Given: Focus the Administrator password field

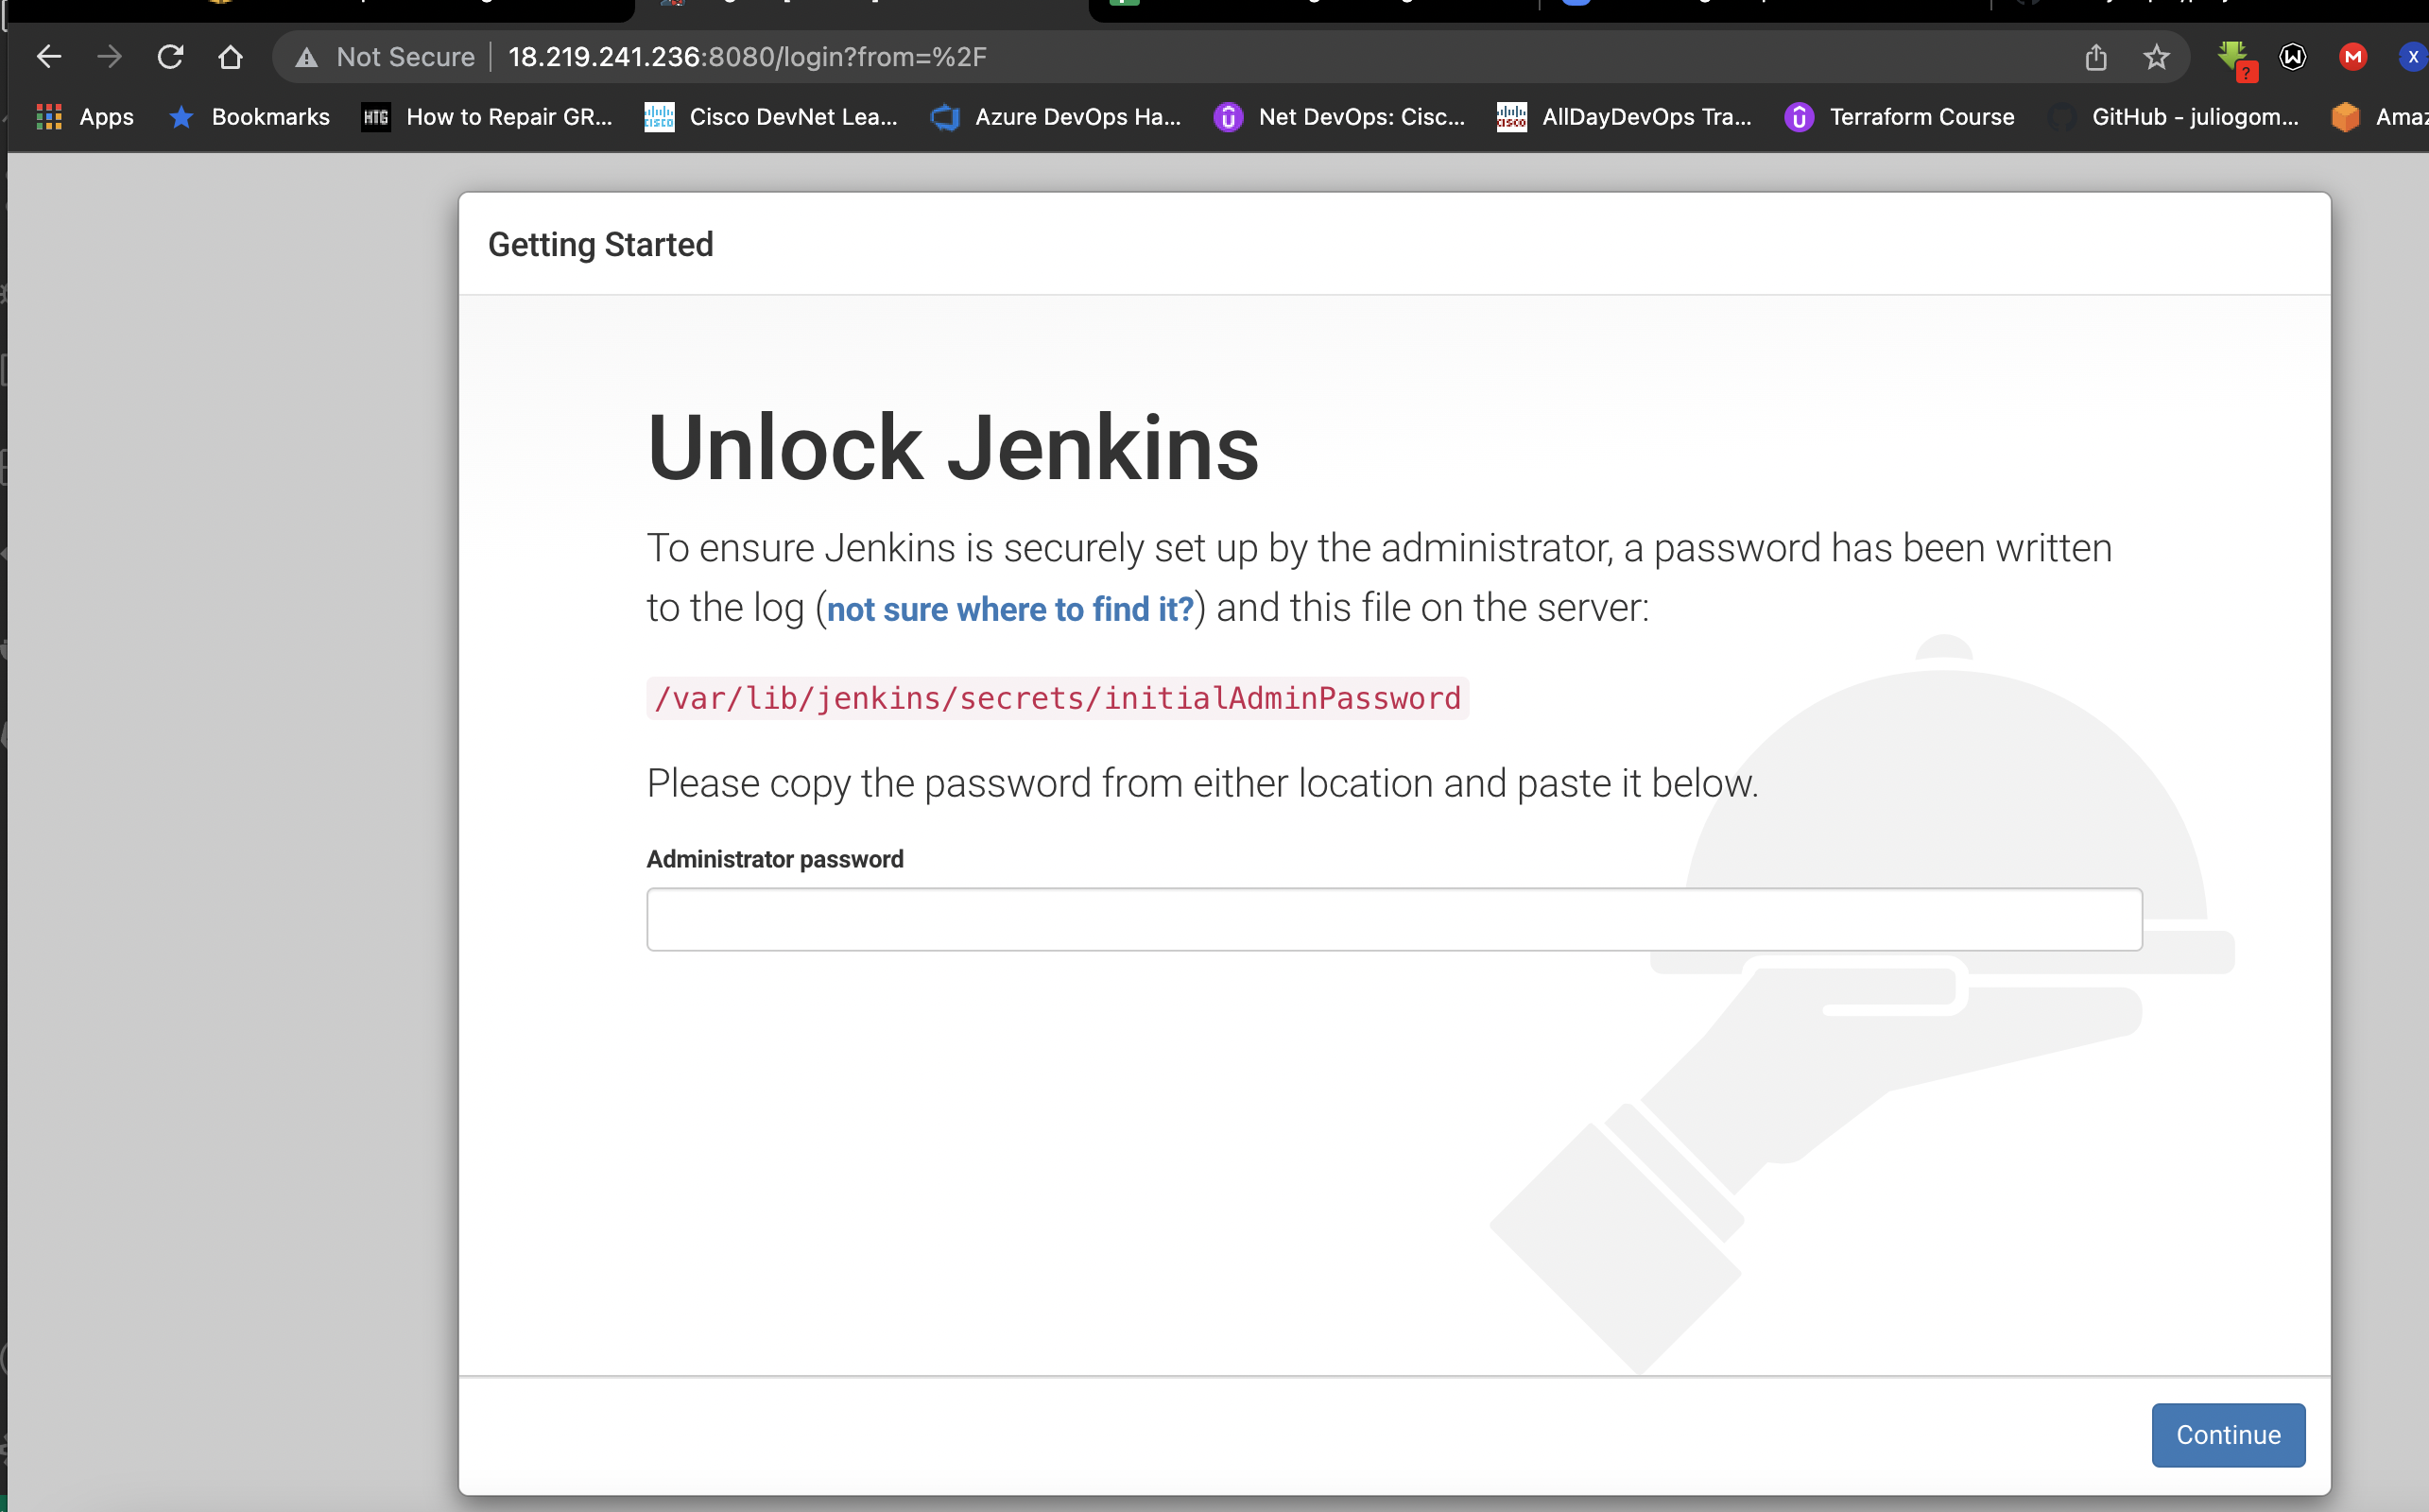Looking at the screenshot, I should tap(1393, 919).
